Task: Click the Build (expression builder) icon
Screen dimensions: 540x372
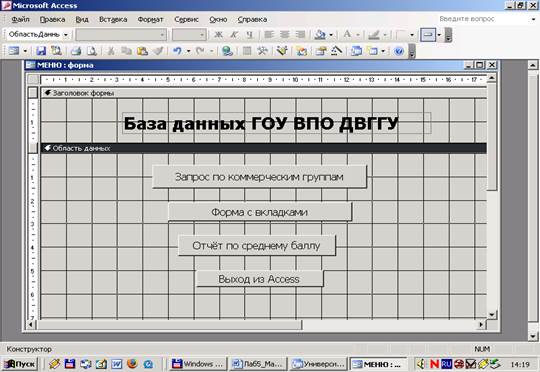Action: pos(336,51)
